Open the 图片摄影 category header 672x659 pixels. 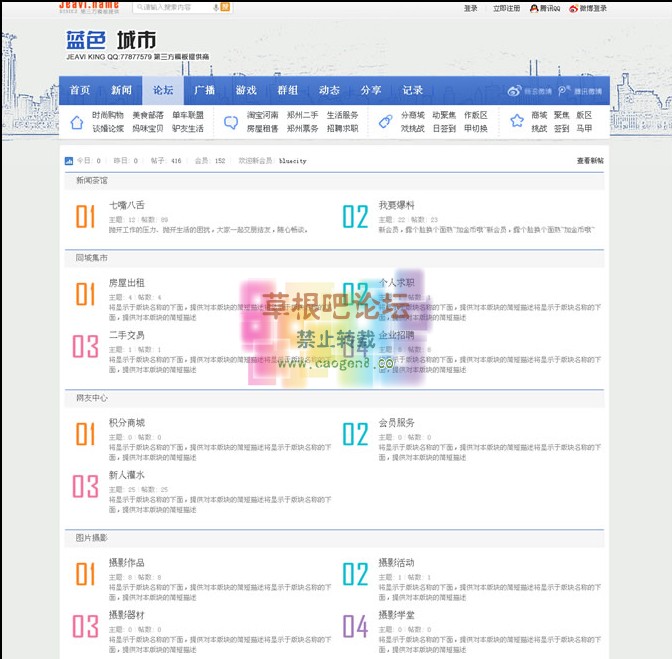tap(92, 538)
